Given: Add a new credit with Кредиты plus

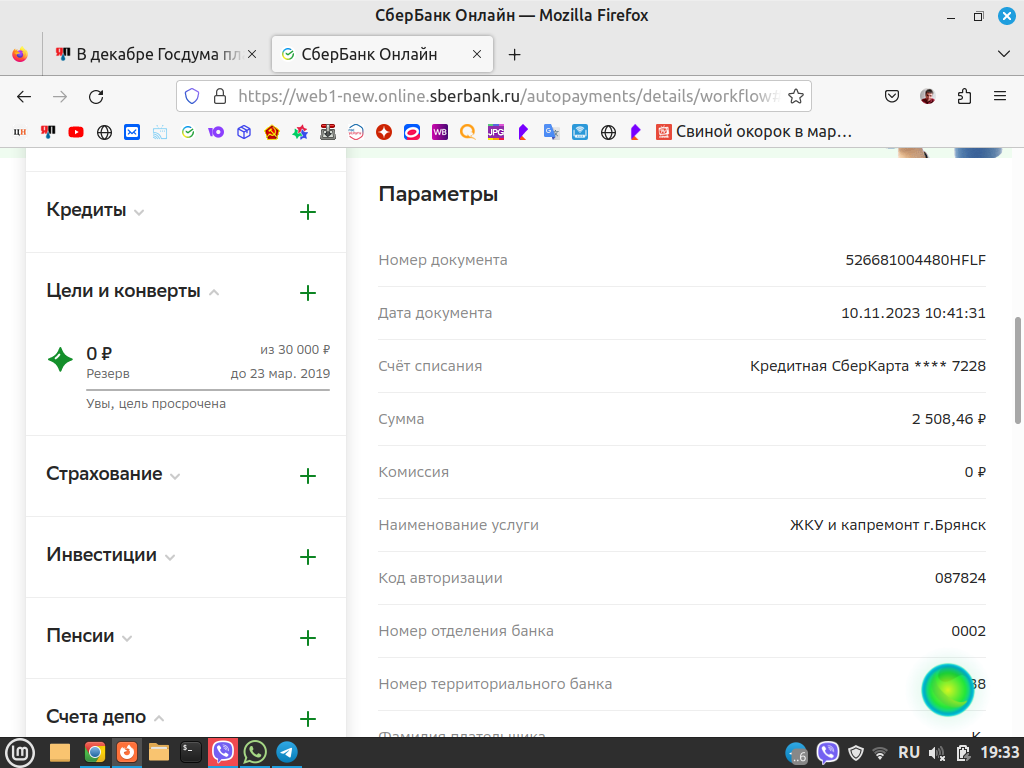Looking at the screenshot, I should tap(308, 212).
